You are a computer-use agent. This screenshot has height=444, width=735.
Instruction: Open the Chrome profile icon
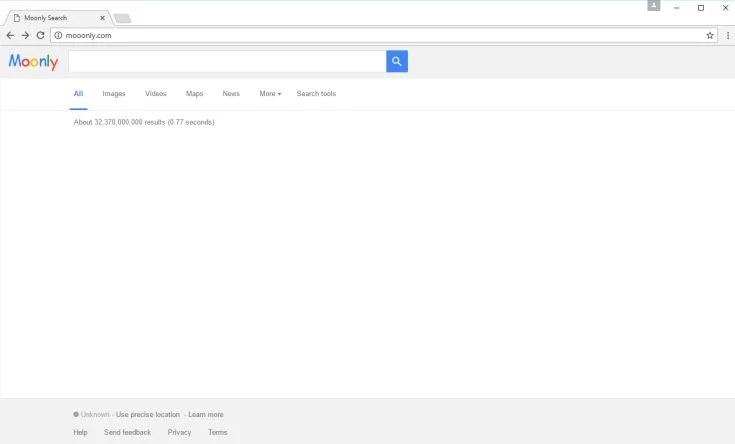pyautogui.click(x=653, y=6)
